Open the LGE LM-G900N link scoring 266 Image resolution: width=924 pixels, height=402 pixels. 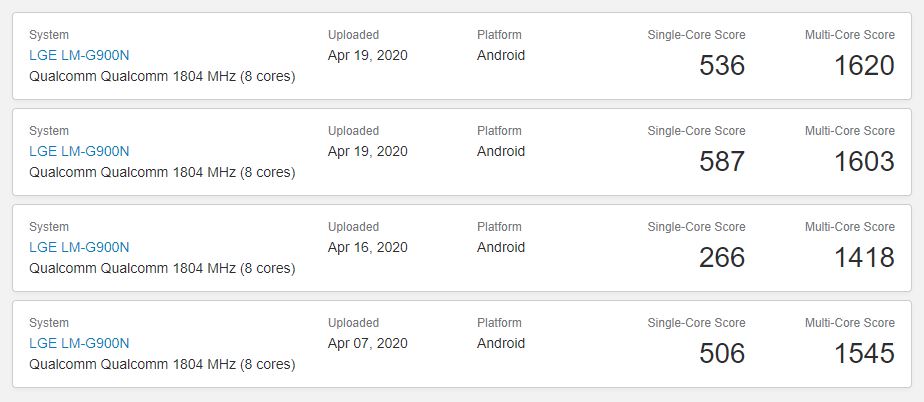click(x=79, y=248)
